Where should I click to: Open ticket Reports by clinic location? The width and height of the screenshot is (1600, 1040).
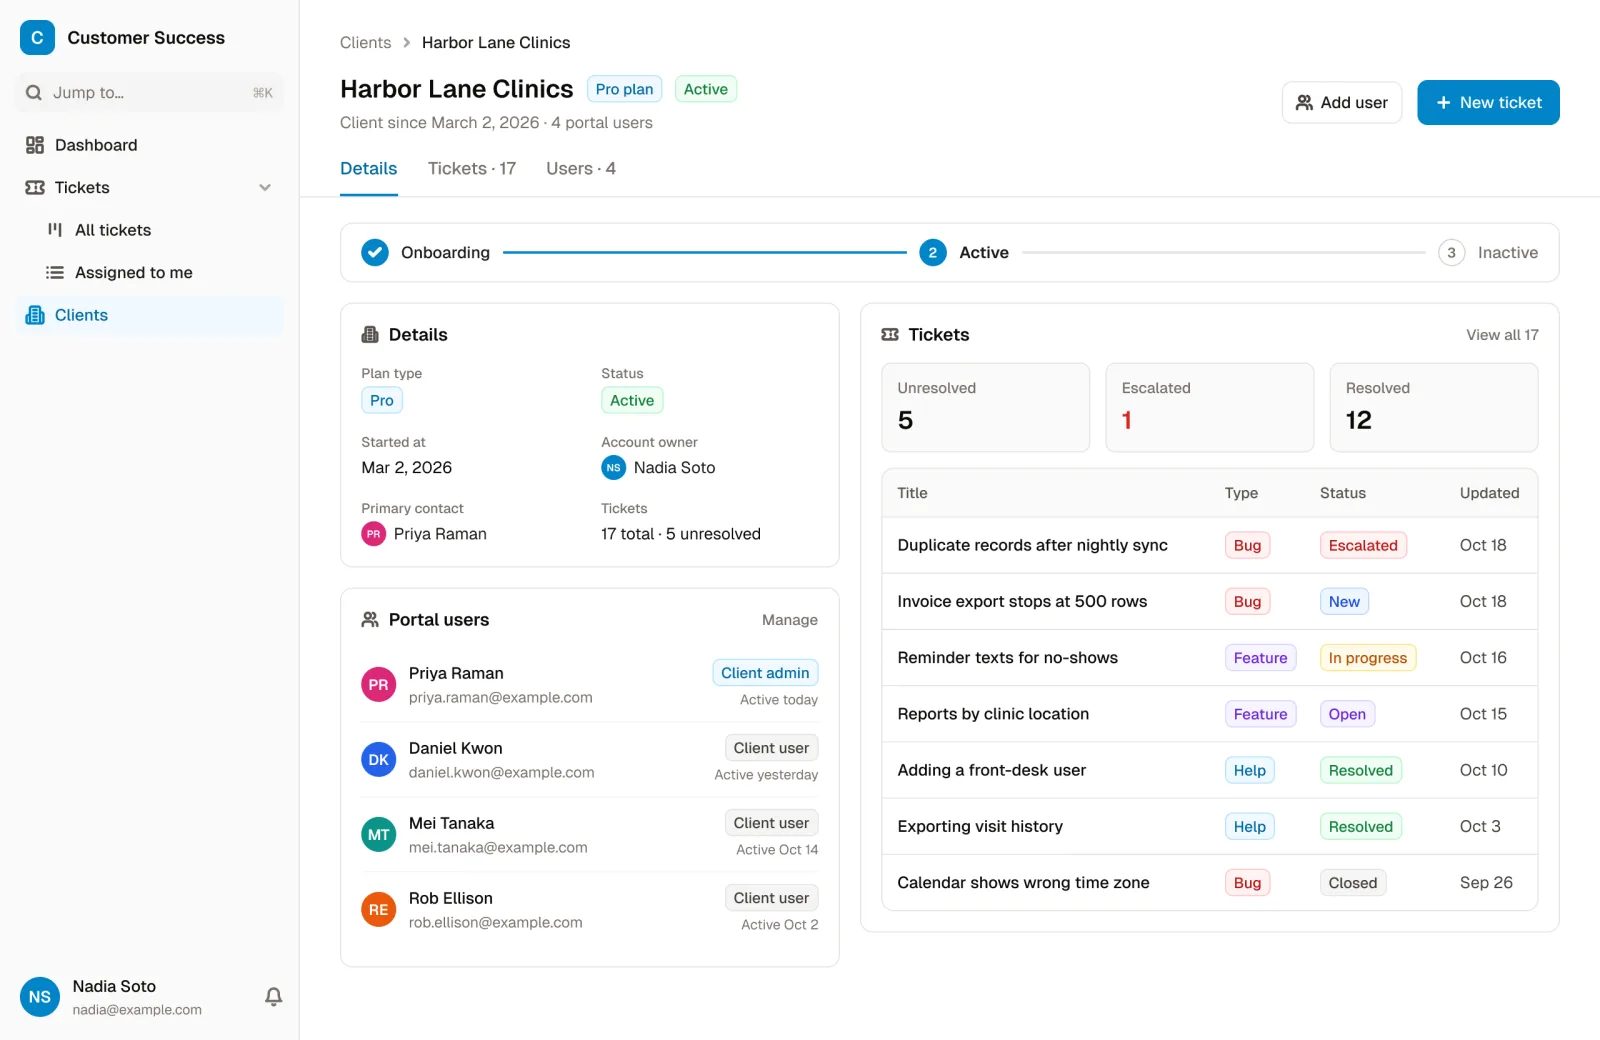tap(1209, 714)
